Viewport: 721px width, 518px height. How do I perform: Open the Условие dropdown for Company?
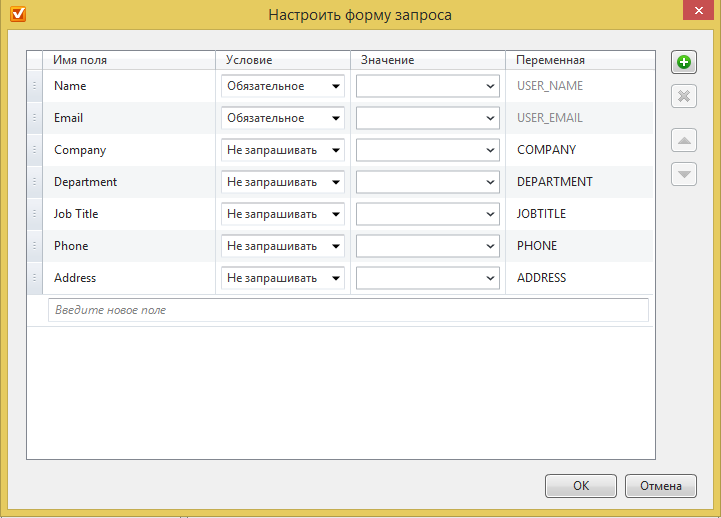point(283,150)
